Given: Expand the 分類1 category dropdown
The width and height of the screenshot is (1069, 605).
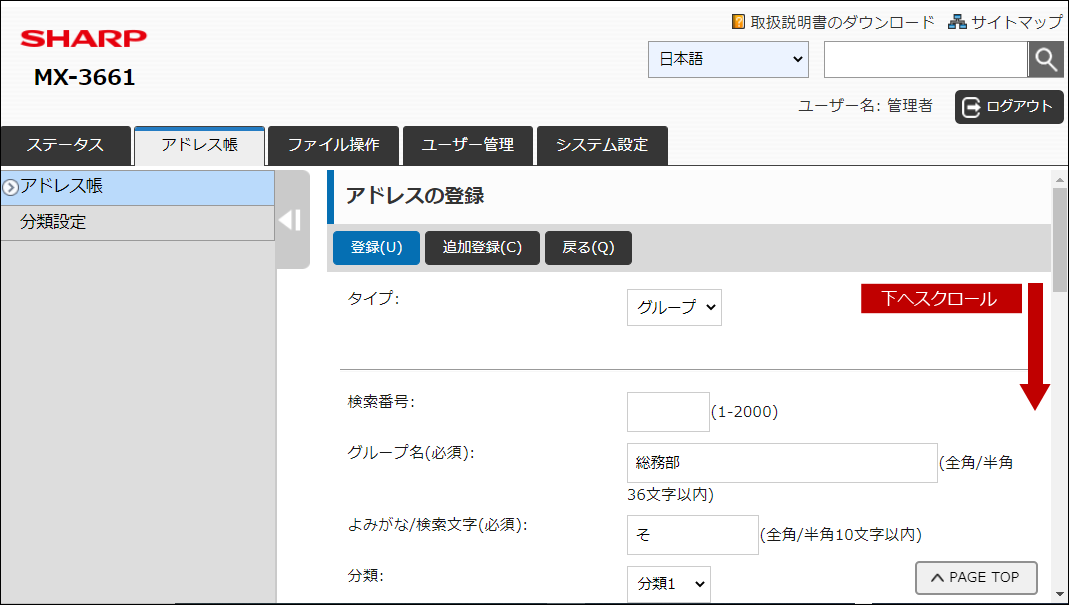Looking at the screenshot, I should [669, 584].
